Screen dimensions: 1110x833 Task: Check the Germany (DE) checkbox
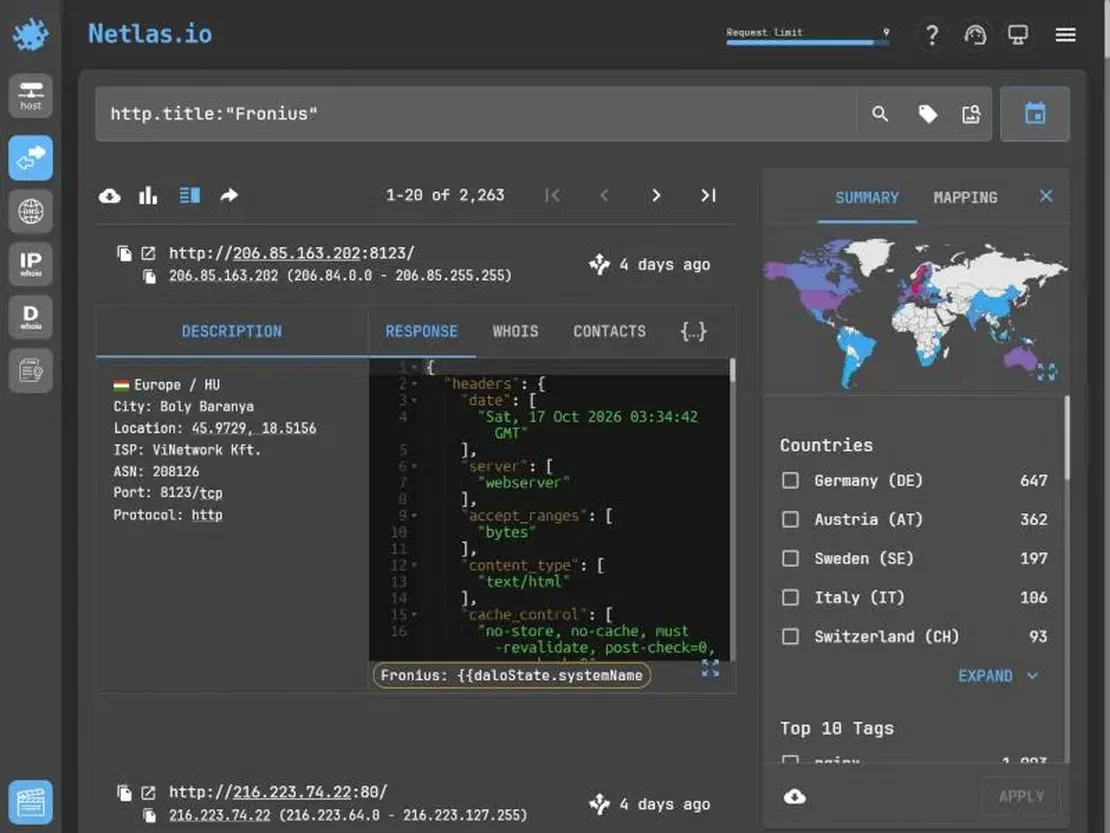coord(790,481)
